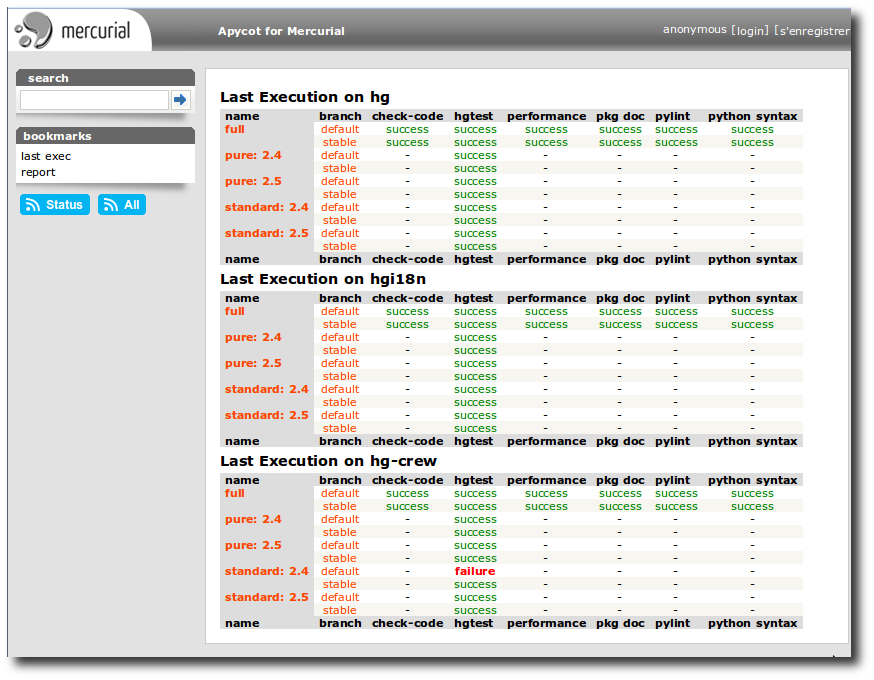This screenshot has width=874, height=680.
Task: Click default branch of hg-crew standard: 2.4
Action: pyautogui.click(x=339, y=571)
